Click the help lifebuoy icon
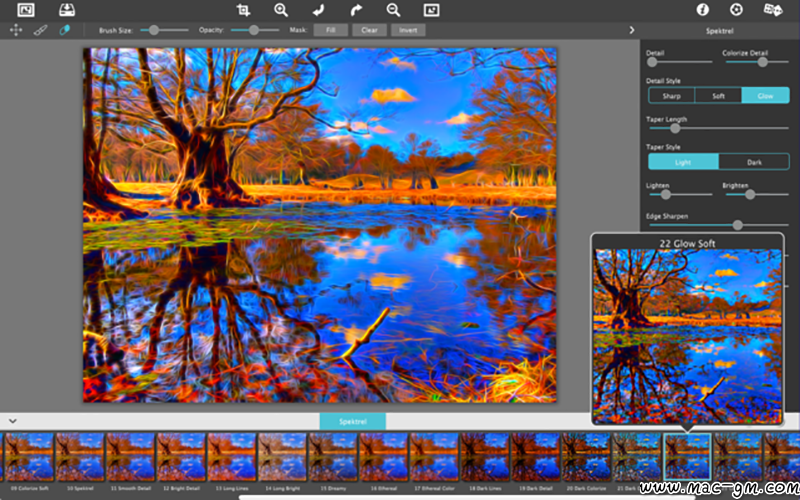 pyautogui.click(x=736, y=9)
